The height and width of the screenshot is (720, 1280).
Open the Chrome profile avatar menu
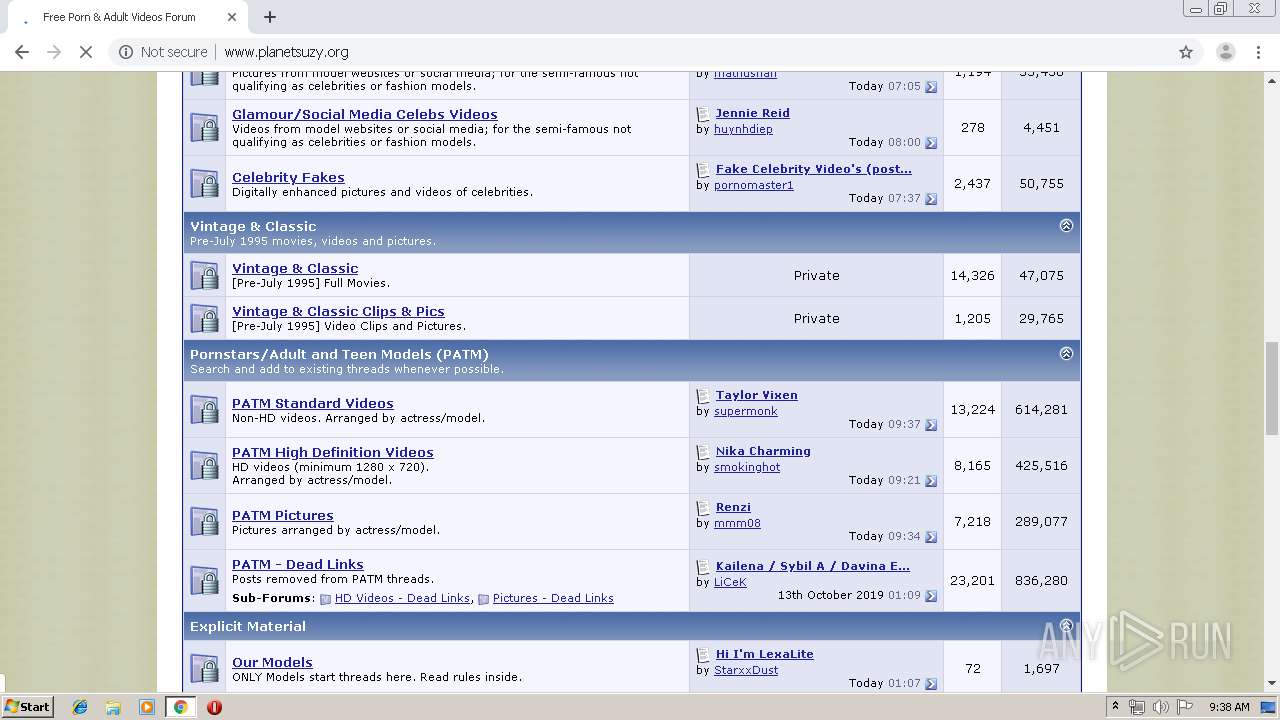pos(1225,52)
